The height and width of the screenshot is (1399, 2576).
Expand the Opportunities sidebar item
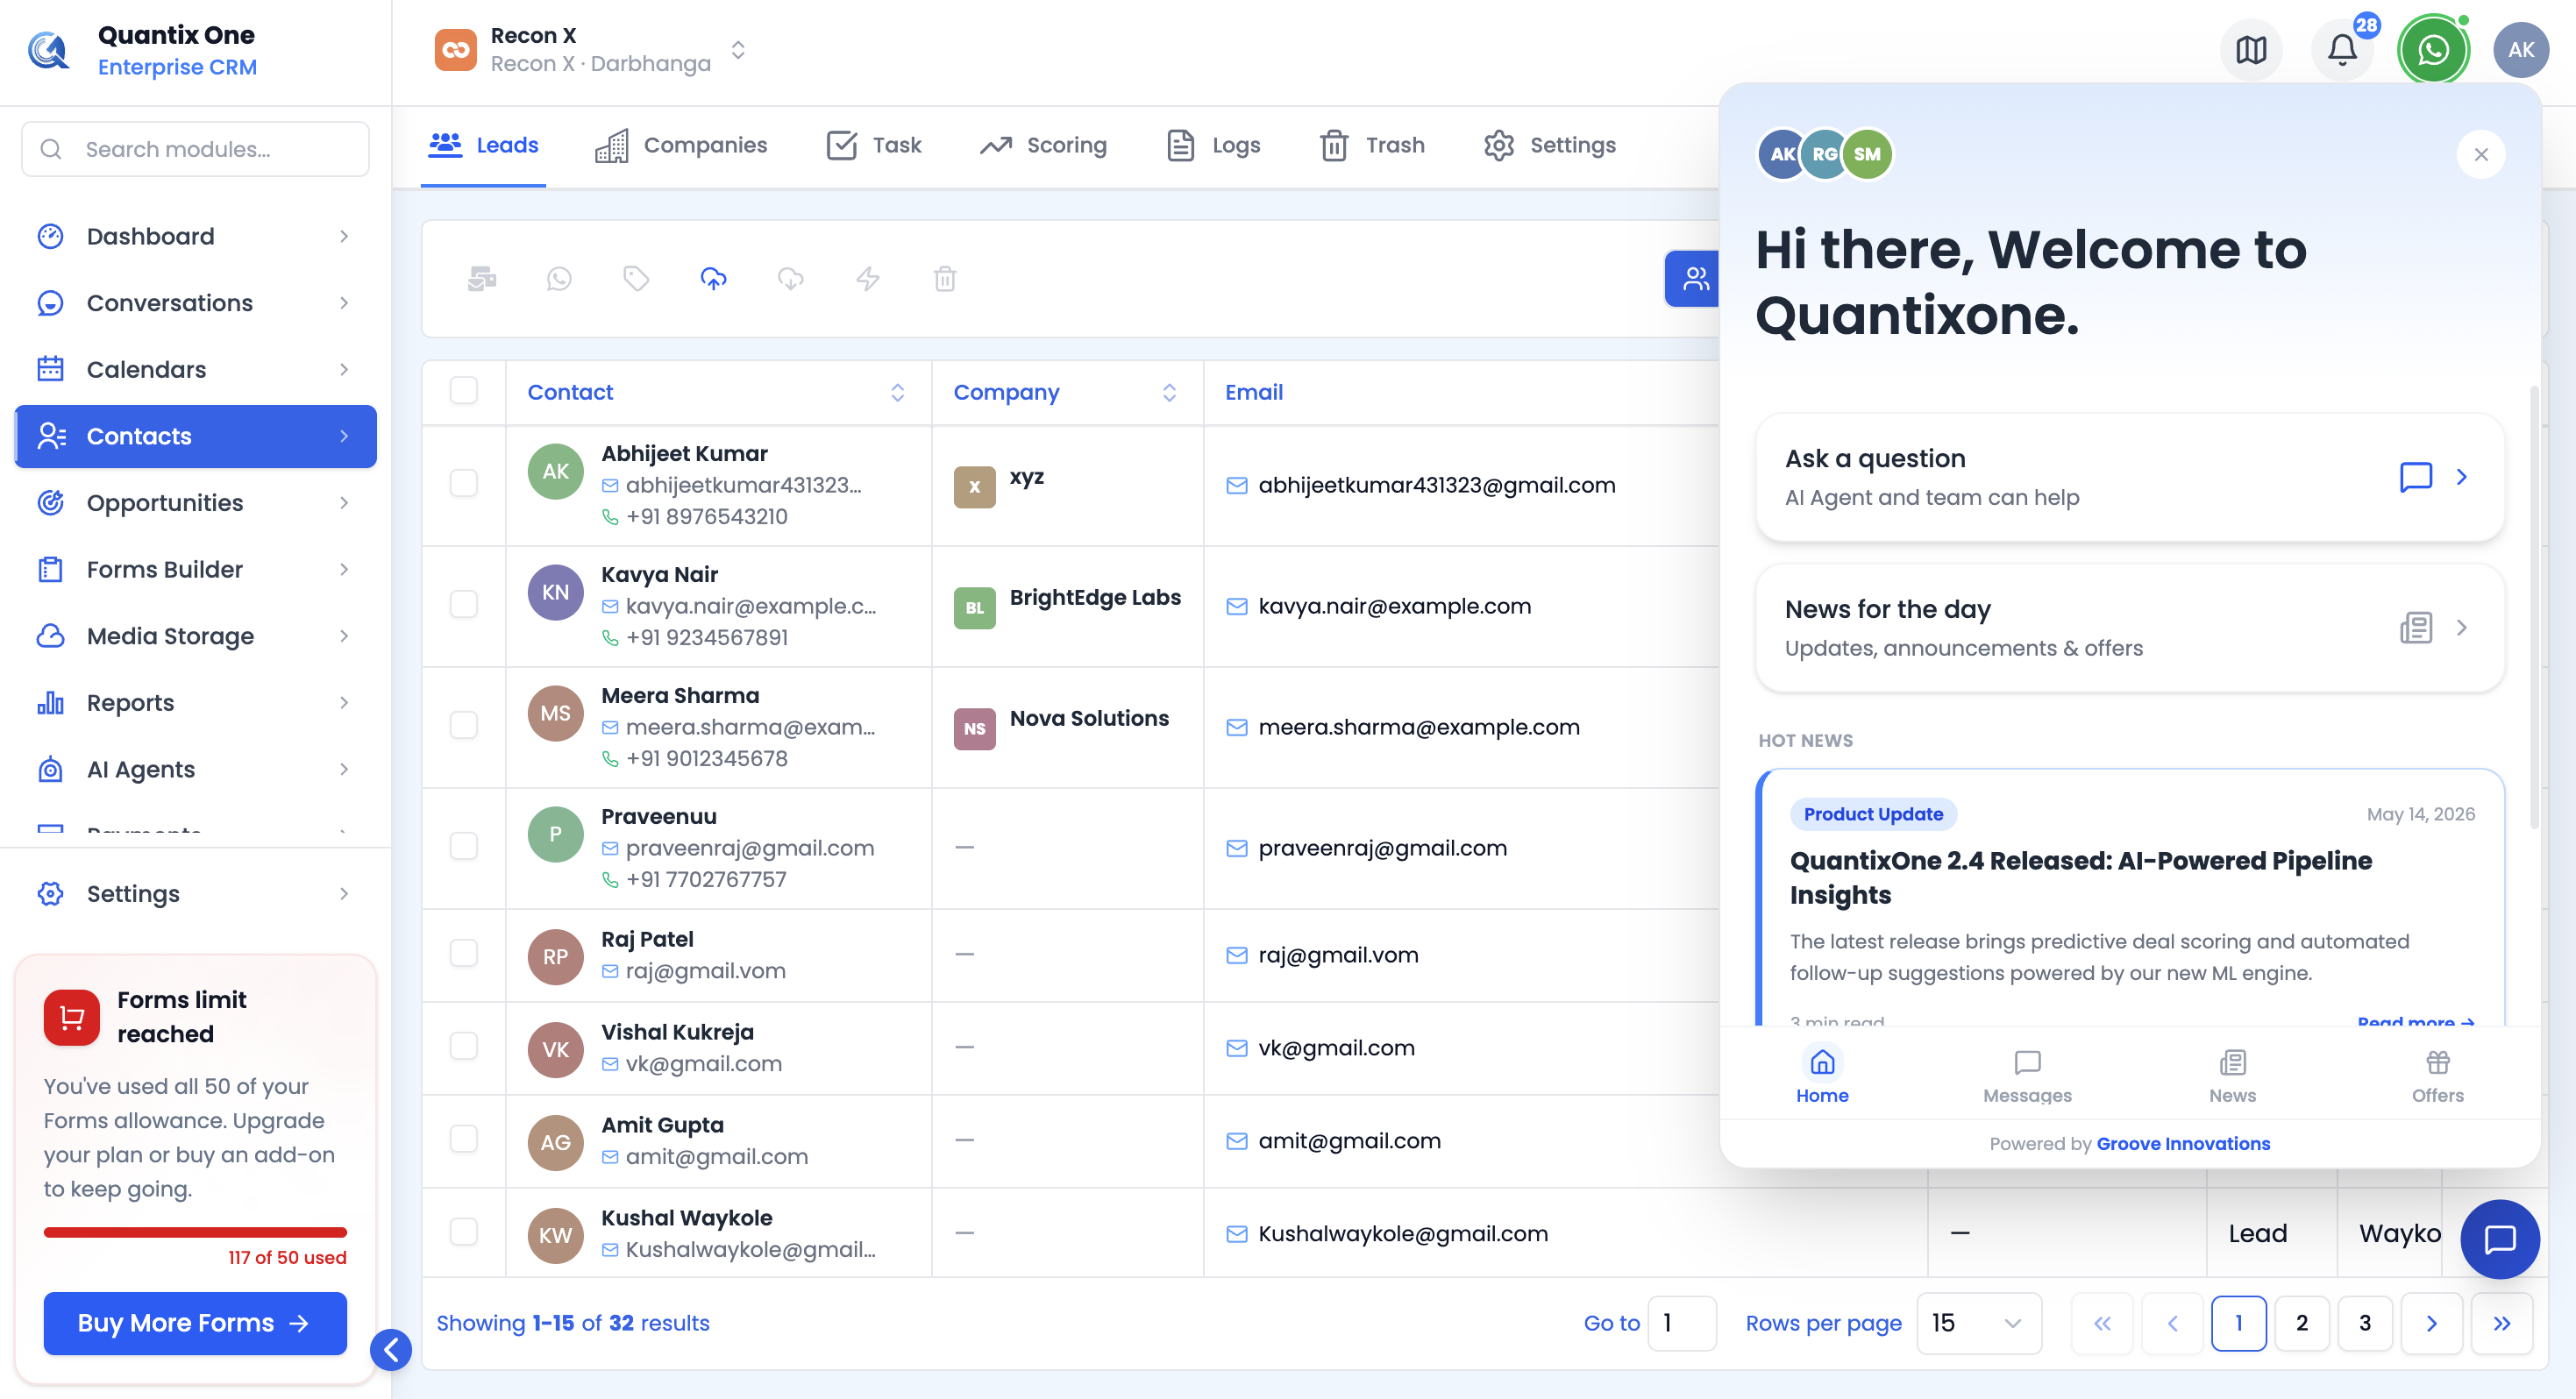[x=196, y=502]
